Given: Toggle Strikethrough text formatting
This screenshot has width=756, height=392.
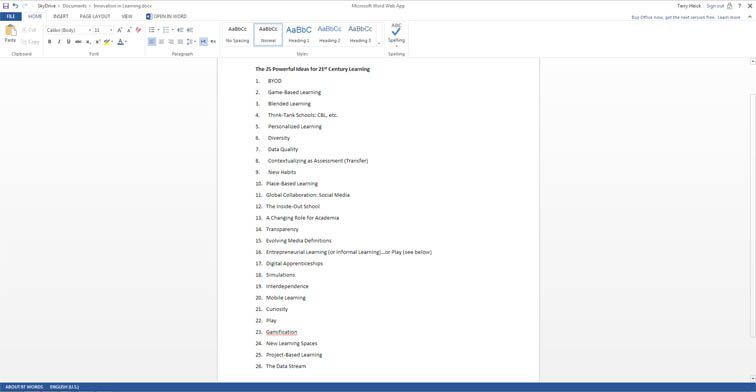Looking at the screenshot, I should pos(78,42).
